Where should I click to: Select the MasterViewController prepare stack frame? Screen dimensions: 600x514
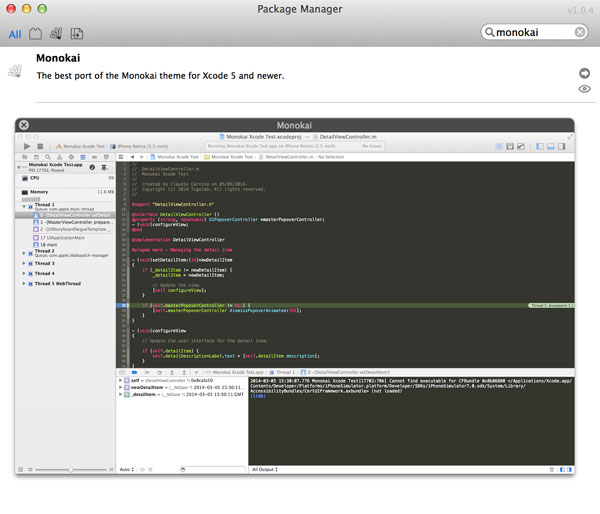73,222
